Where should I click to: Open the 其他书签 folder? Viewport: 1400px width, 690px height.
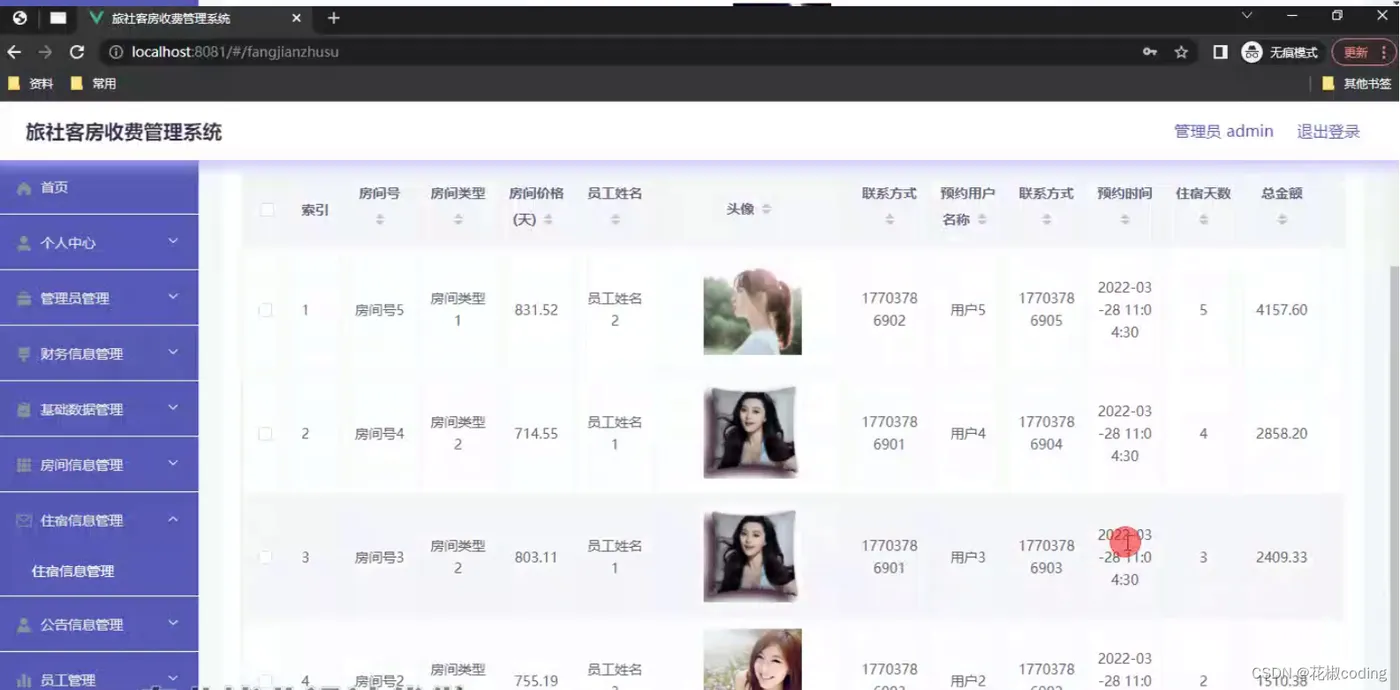pos(1356,84)
